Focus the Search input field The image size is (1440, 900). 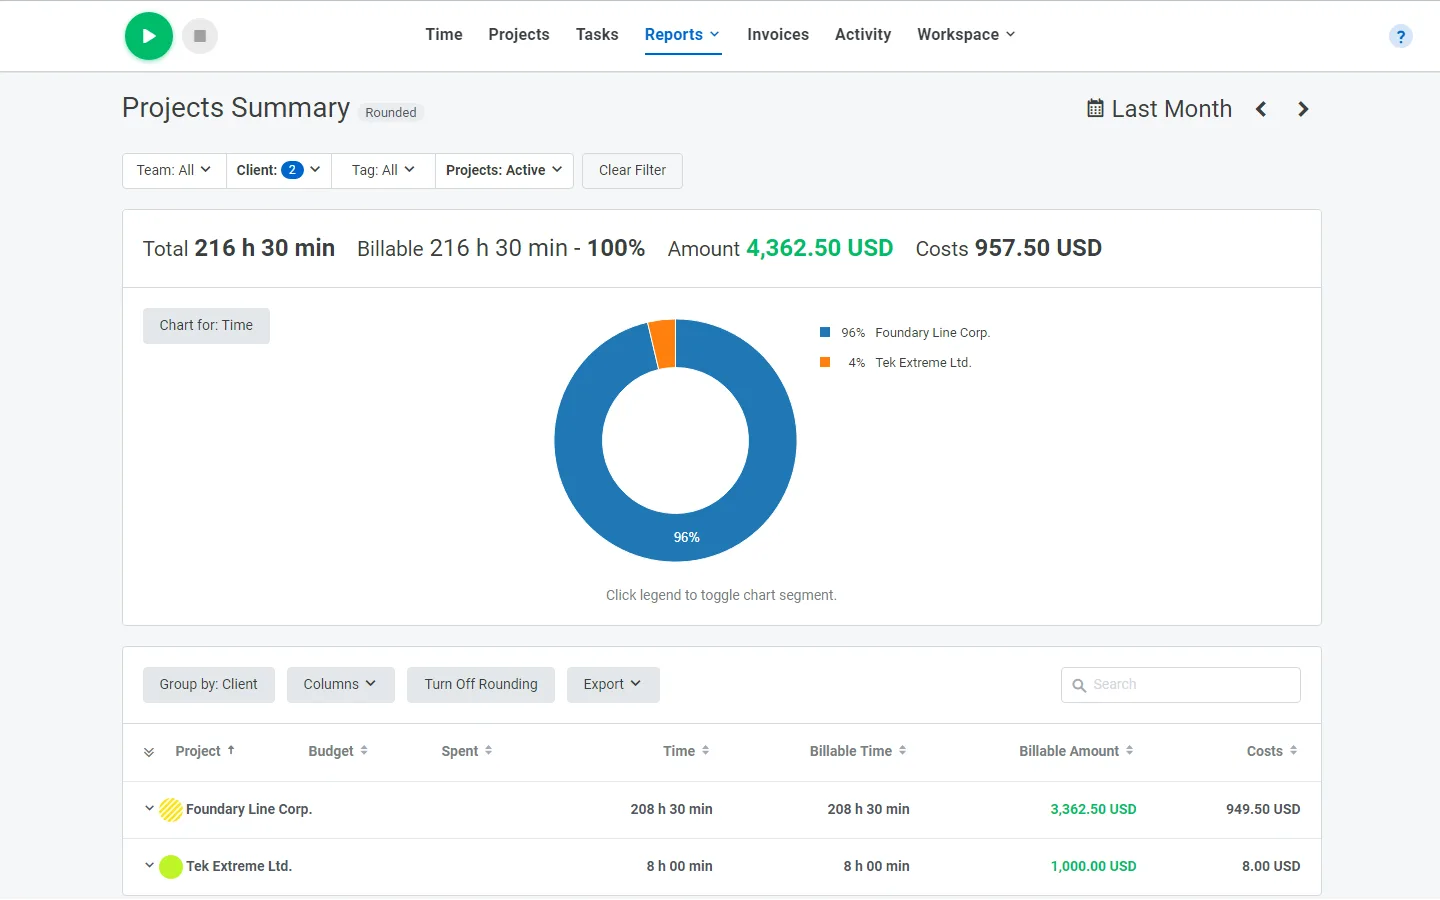[1181, 685]
